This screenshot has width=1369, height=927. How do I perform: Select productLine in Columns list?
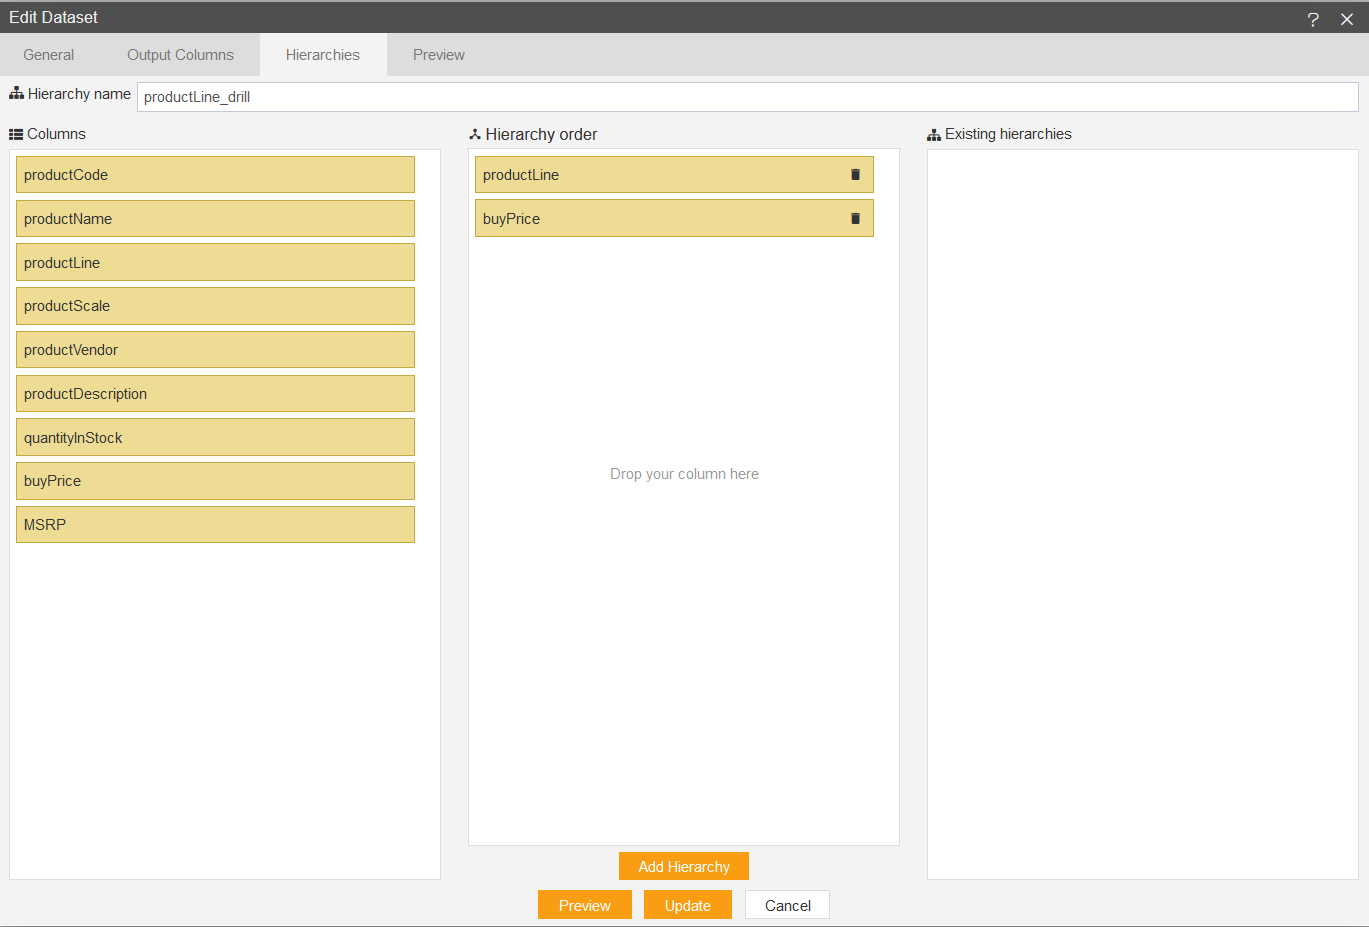(215, 262)
